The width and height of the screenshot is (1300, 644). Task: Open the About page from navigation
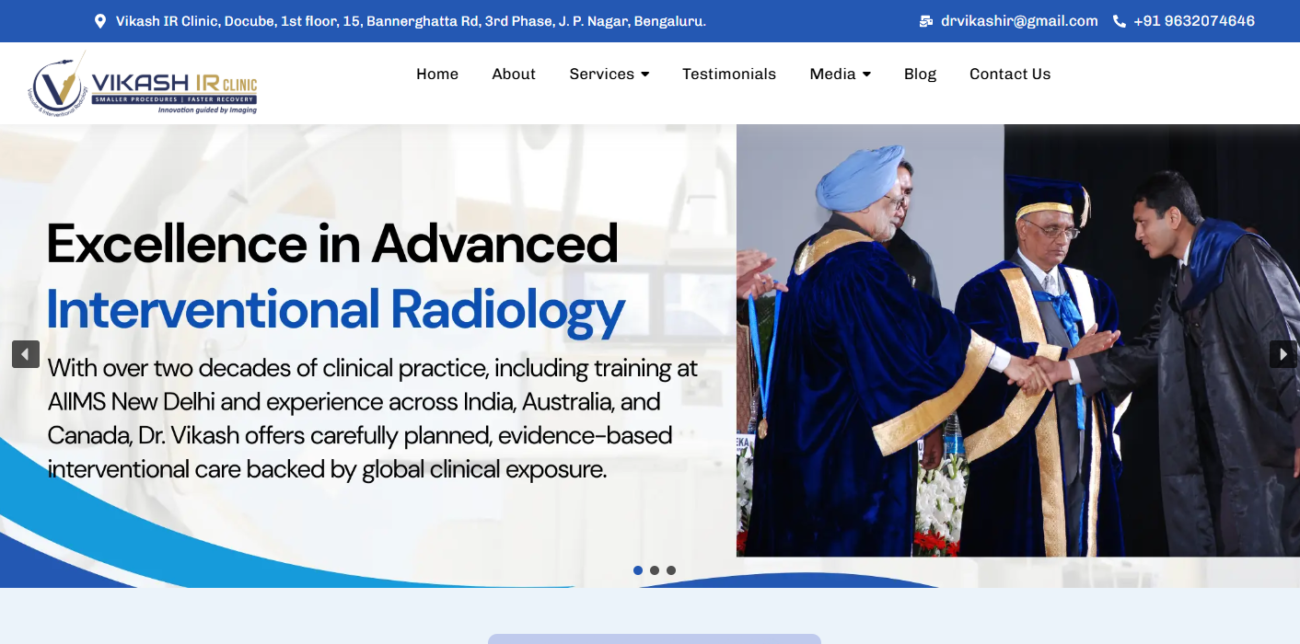point(513,74)
